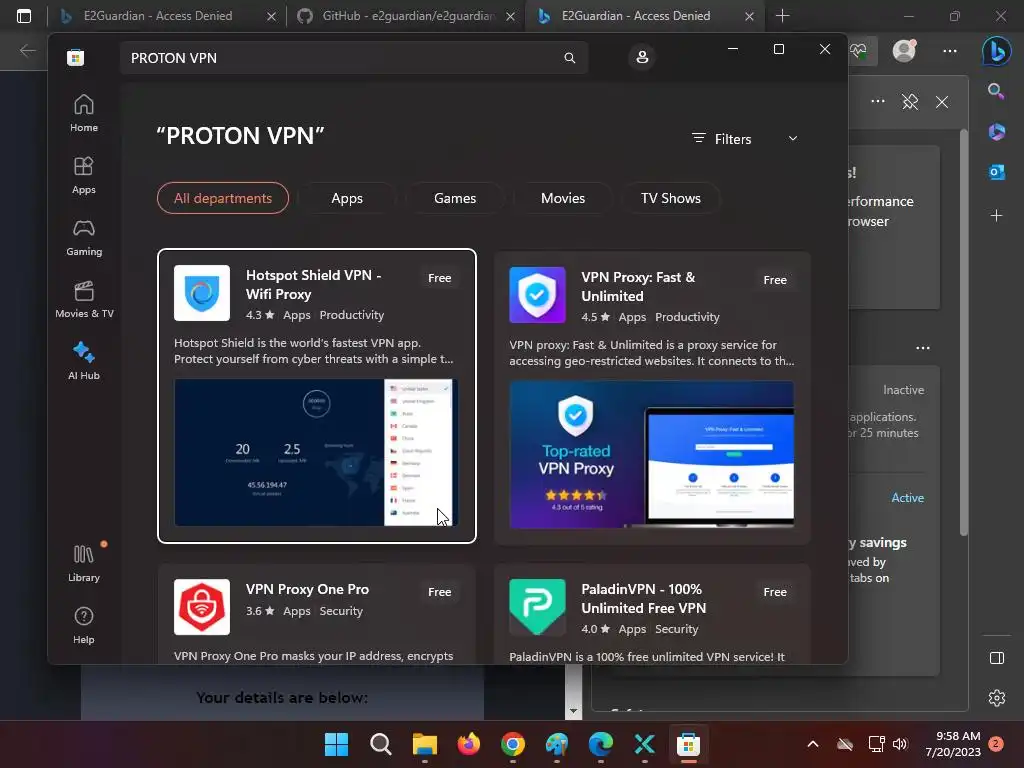Screen dimensions: 1024x768
Task: Open Windows Start menu
Action: (336, 744)
